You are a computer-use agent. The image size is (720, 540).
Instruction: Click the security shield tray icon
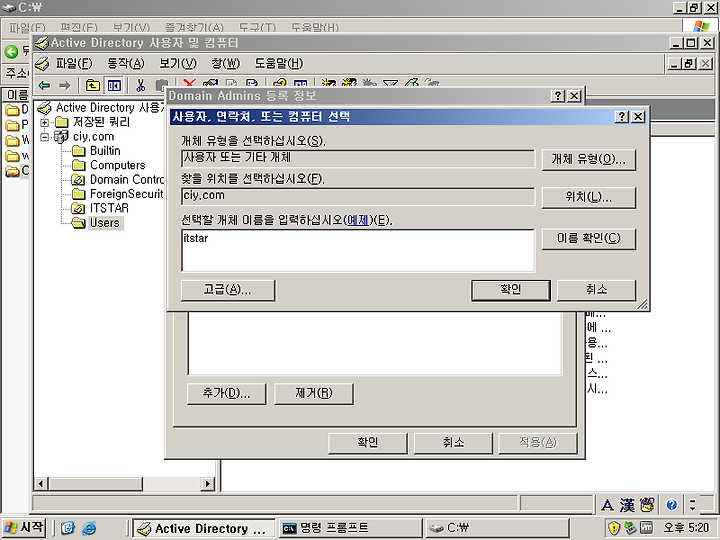click(614, 528)
